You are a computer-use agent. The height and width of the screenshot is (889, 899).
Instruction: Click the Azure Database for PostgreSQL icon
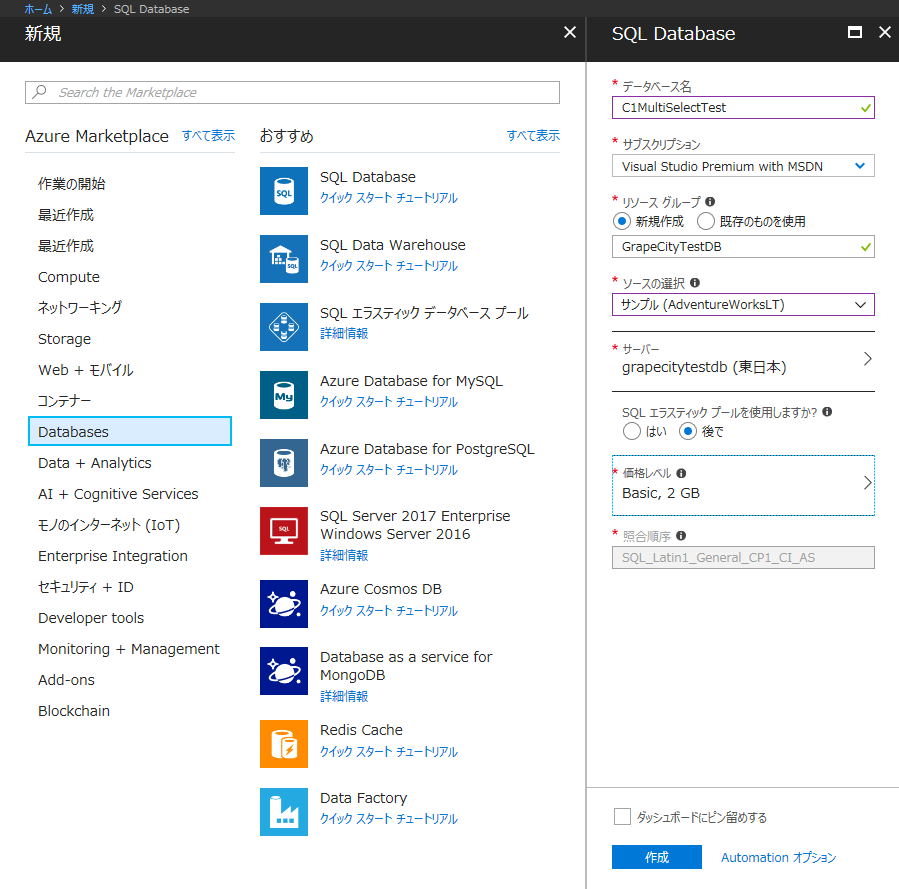tap(284, 463)
